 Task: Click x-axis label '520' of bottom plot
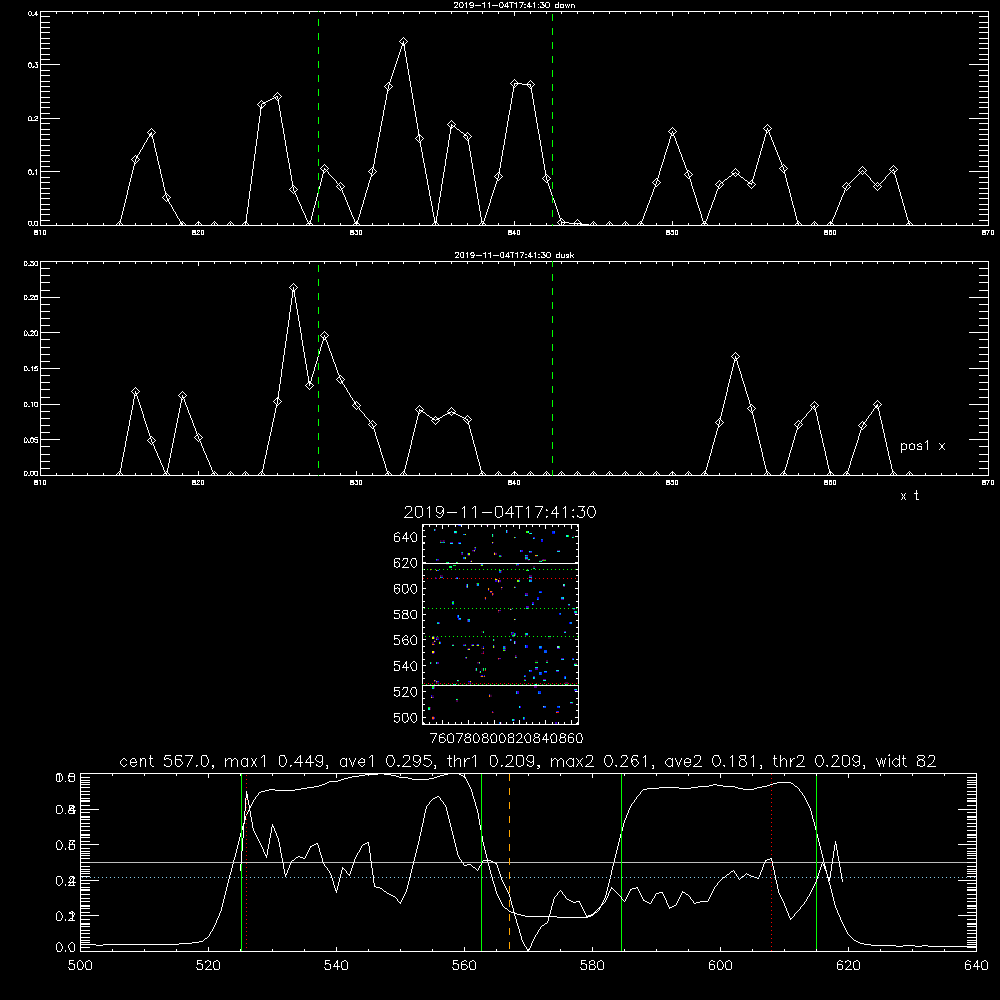208,966
